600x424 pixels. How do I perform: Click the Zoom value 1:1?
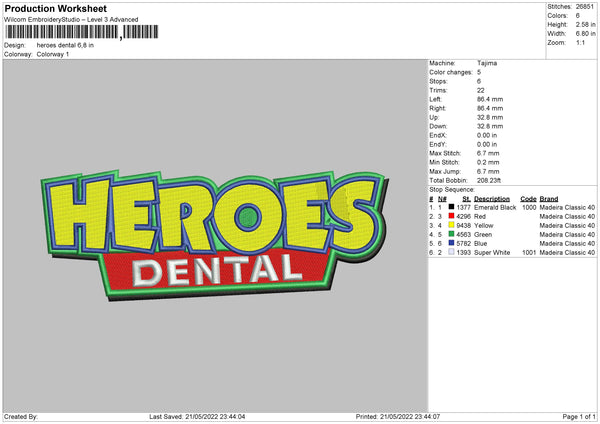click(x=580, y=42)
